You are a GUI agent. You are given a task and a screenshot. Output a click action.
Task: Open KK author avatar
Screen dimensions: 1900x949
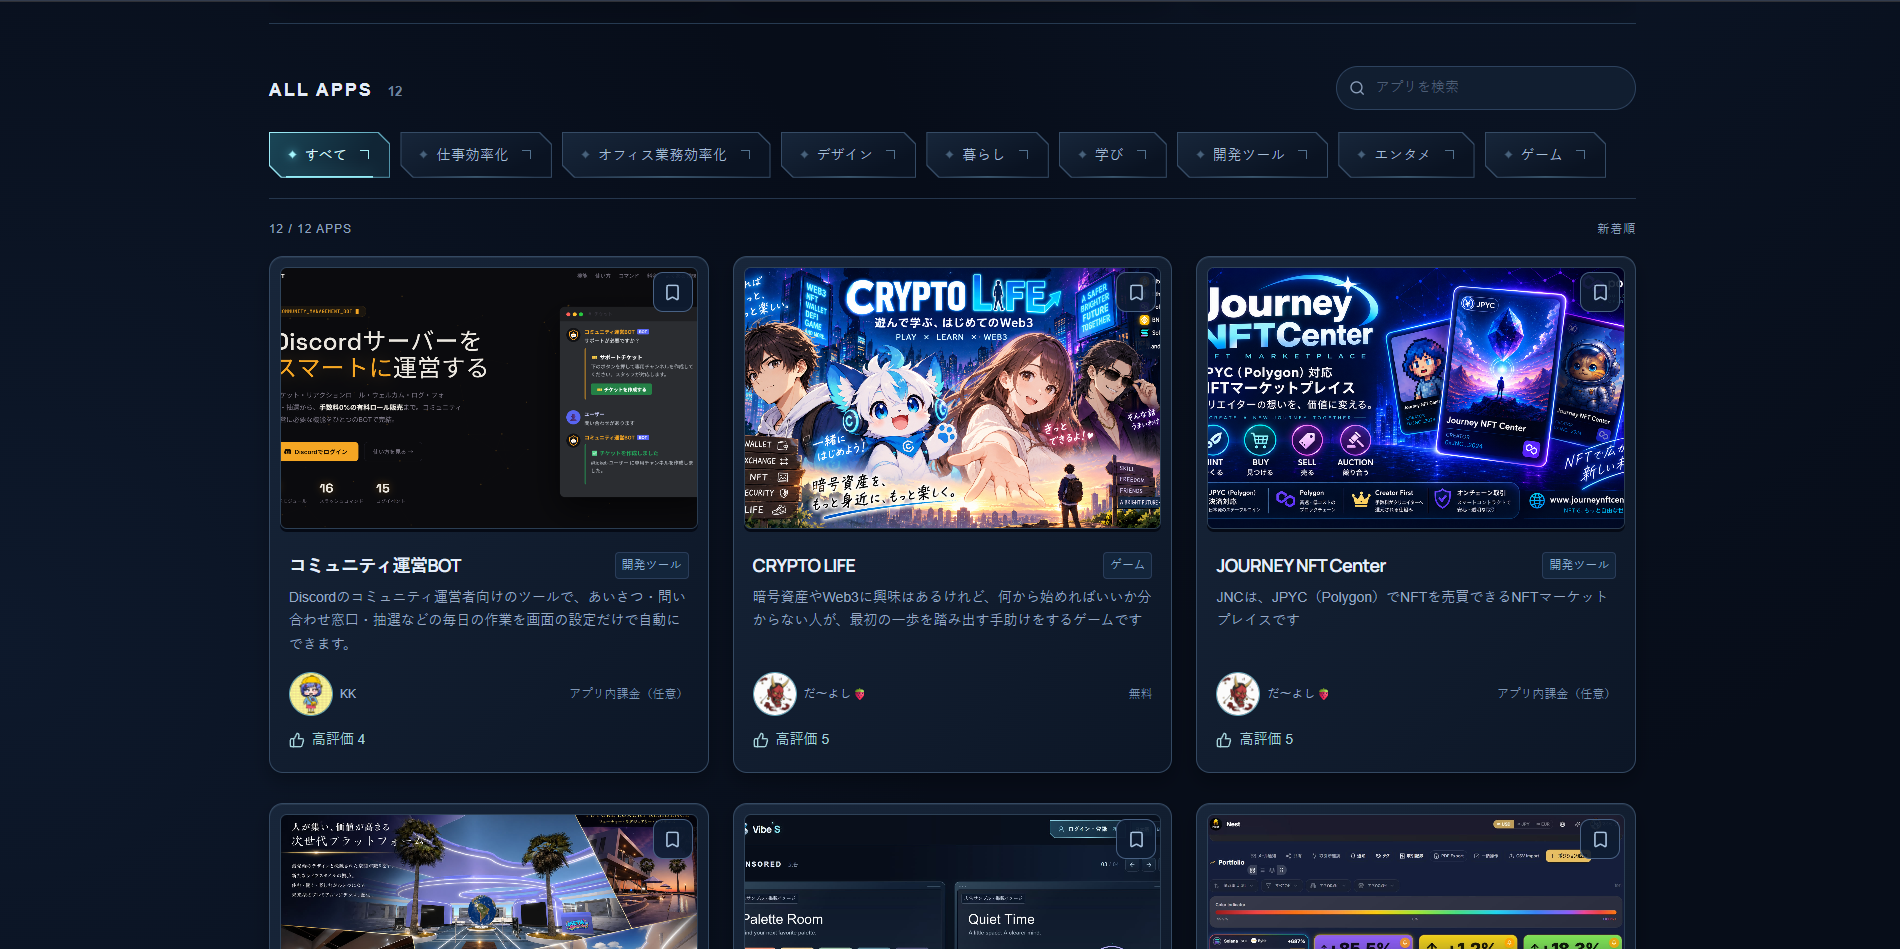[x=311, y=694]
